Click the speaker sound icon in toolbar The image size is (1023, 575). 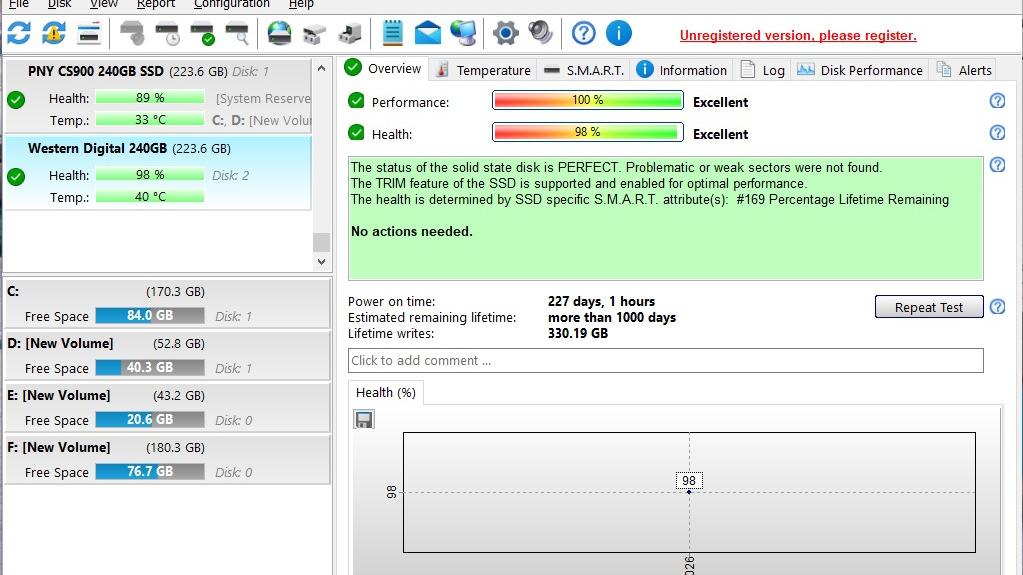[541, 33]
